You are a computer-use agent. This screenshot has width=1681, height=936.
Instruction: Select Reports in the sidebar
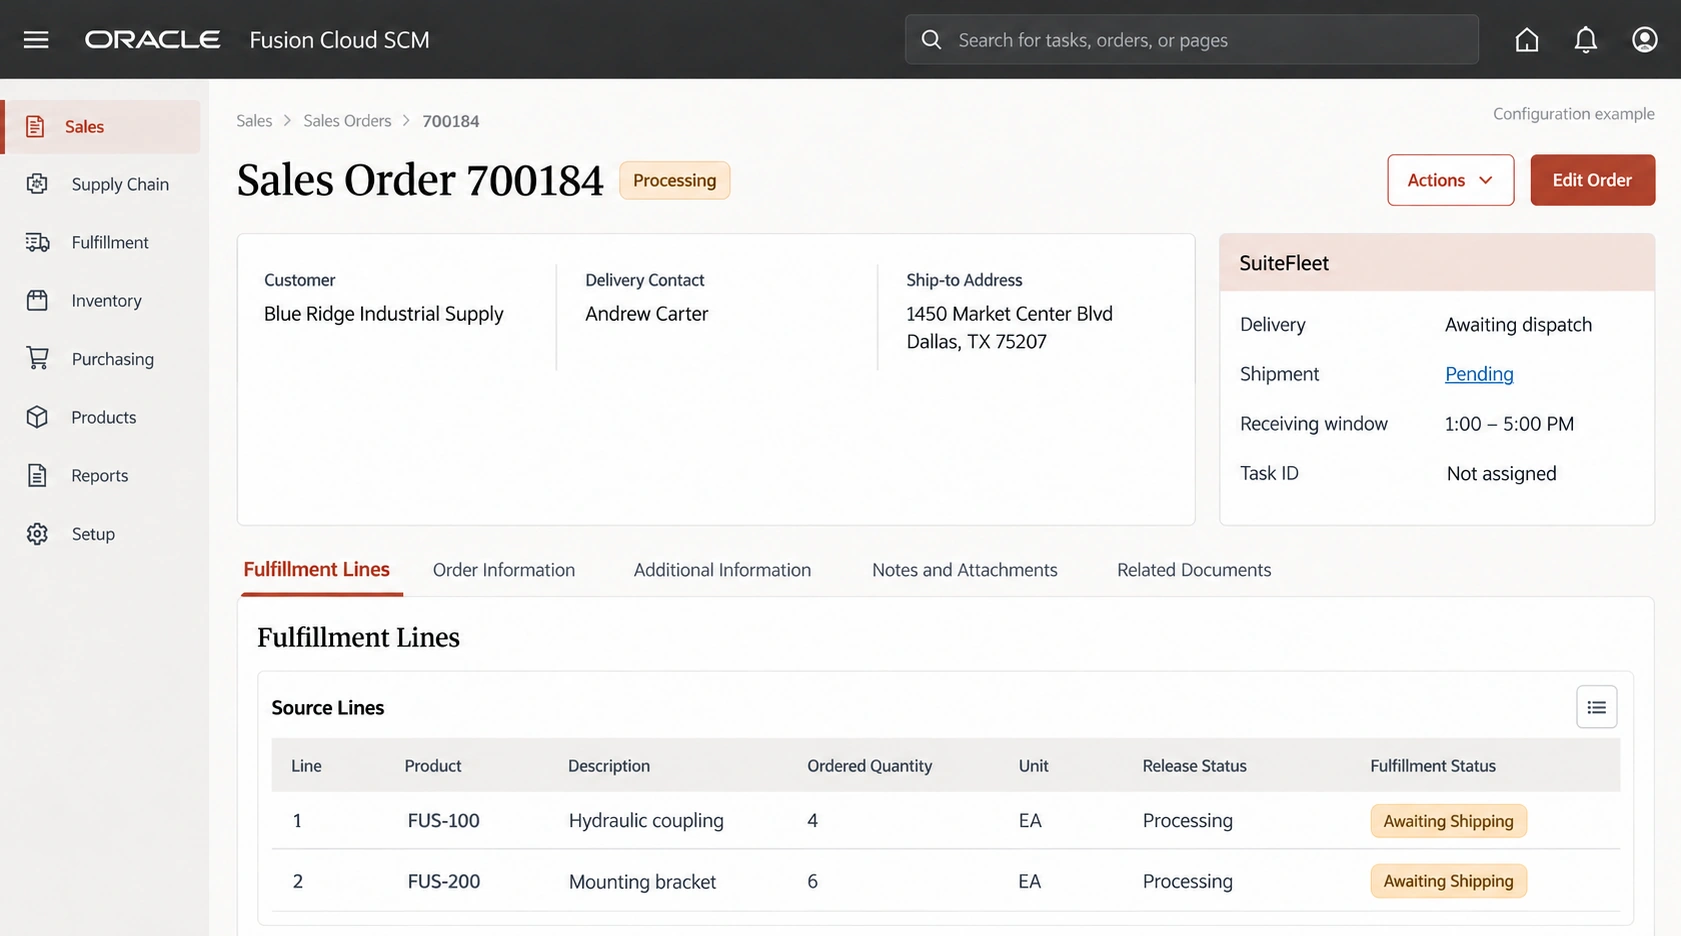click(x=102, y=475)
